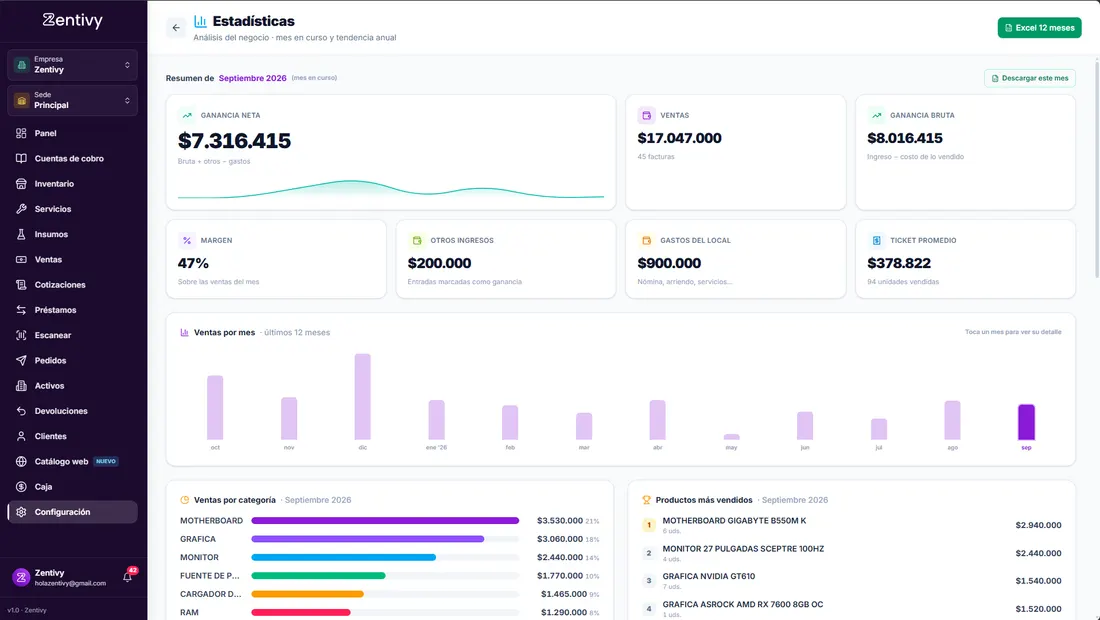Image resolution: width=1100 pixels, height=620 pixels.
Task: Open the Cotizaciones menu item
Action: pyautogui.click(x=72, y=285)
